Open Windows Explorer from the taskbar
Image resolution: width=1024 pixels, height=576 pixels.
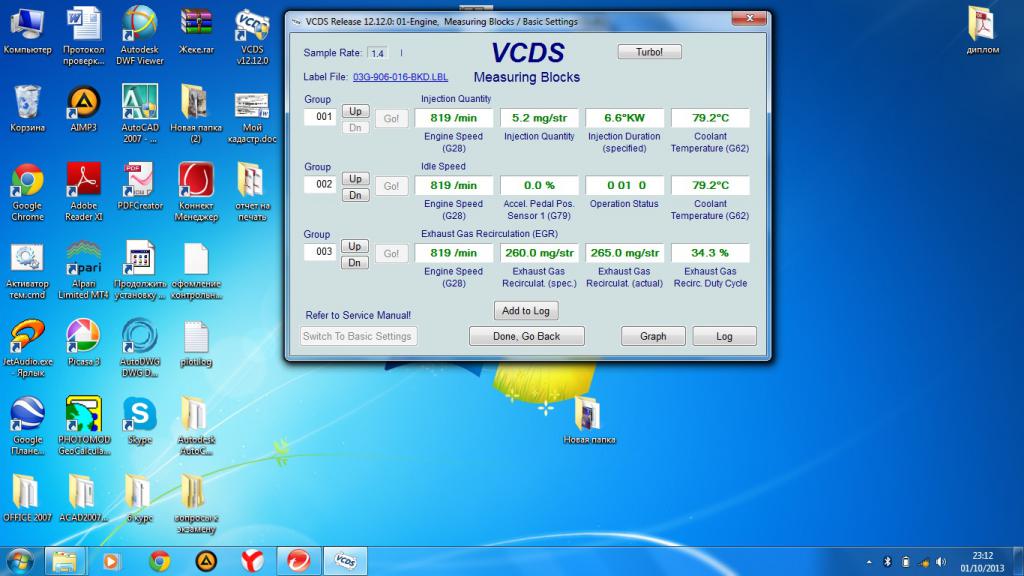click(x=65, y=561)
